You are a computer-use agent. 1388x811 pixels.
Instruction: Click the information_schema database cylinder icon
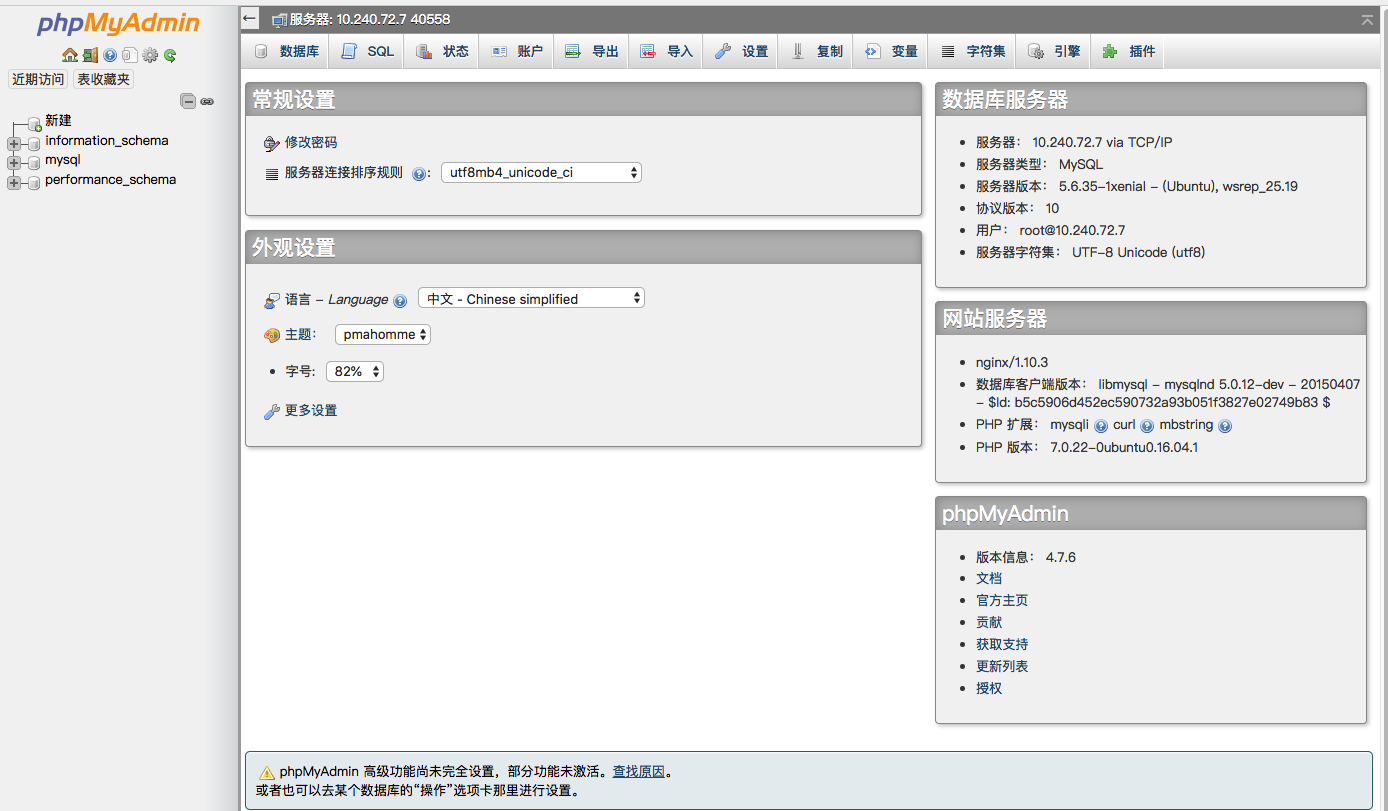point(35,142)
